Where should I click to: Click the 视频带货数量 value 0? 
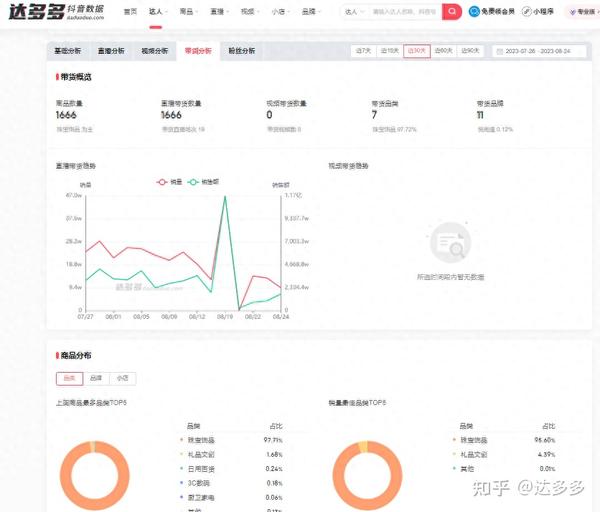coord(269,115)
